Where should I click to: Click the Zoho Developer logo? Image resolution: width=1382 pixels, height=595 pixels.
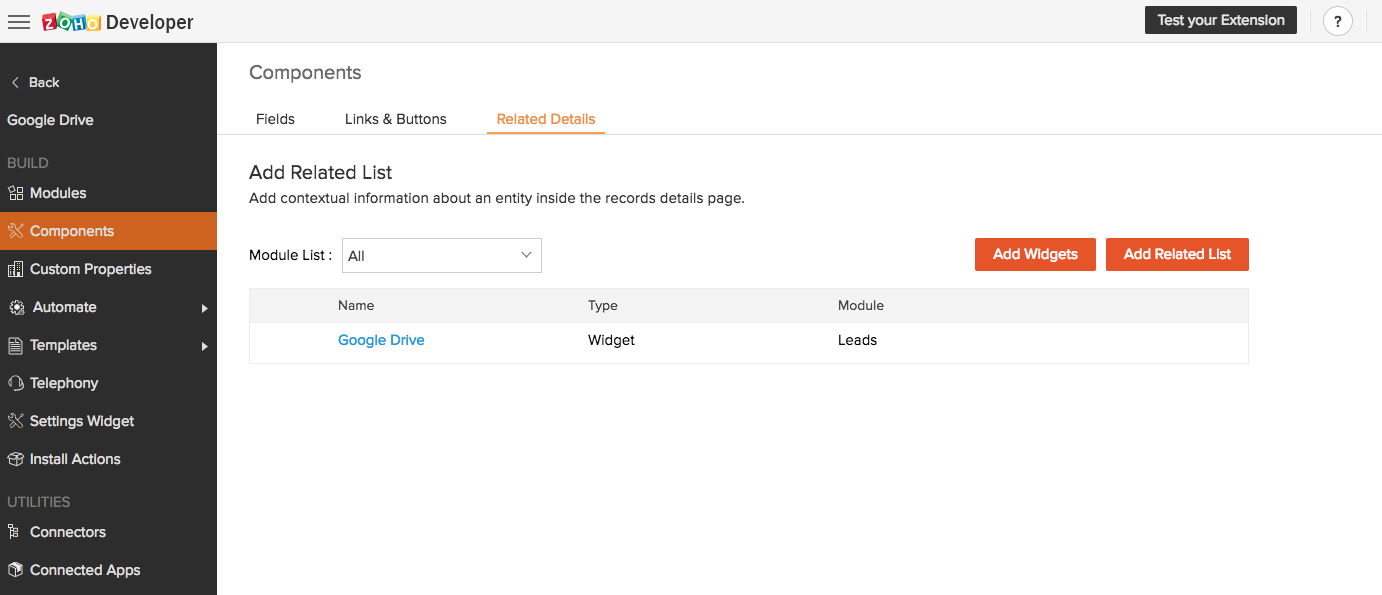tap(118, 22)
